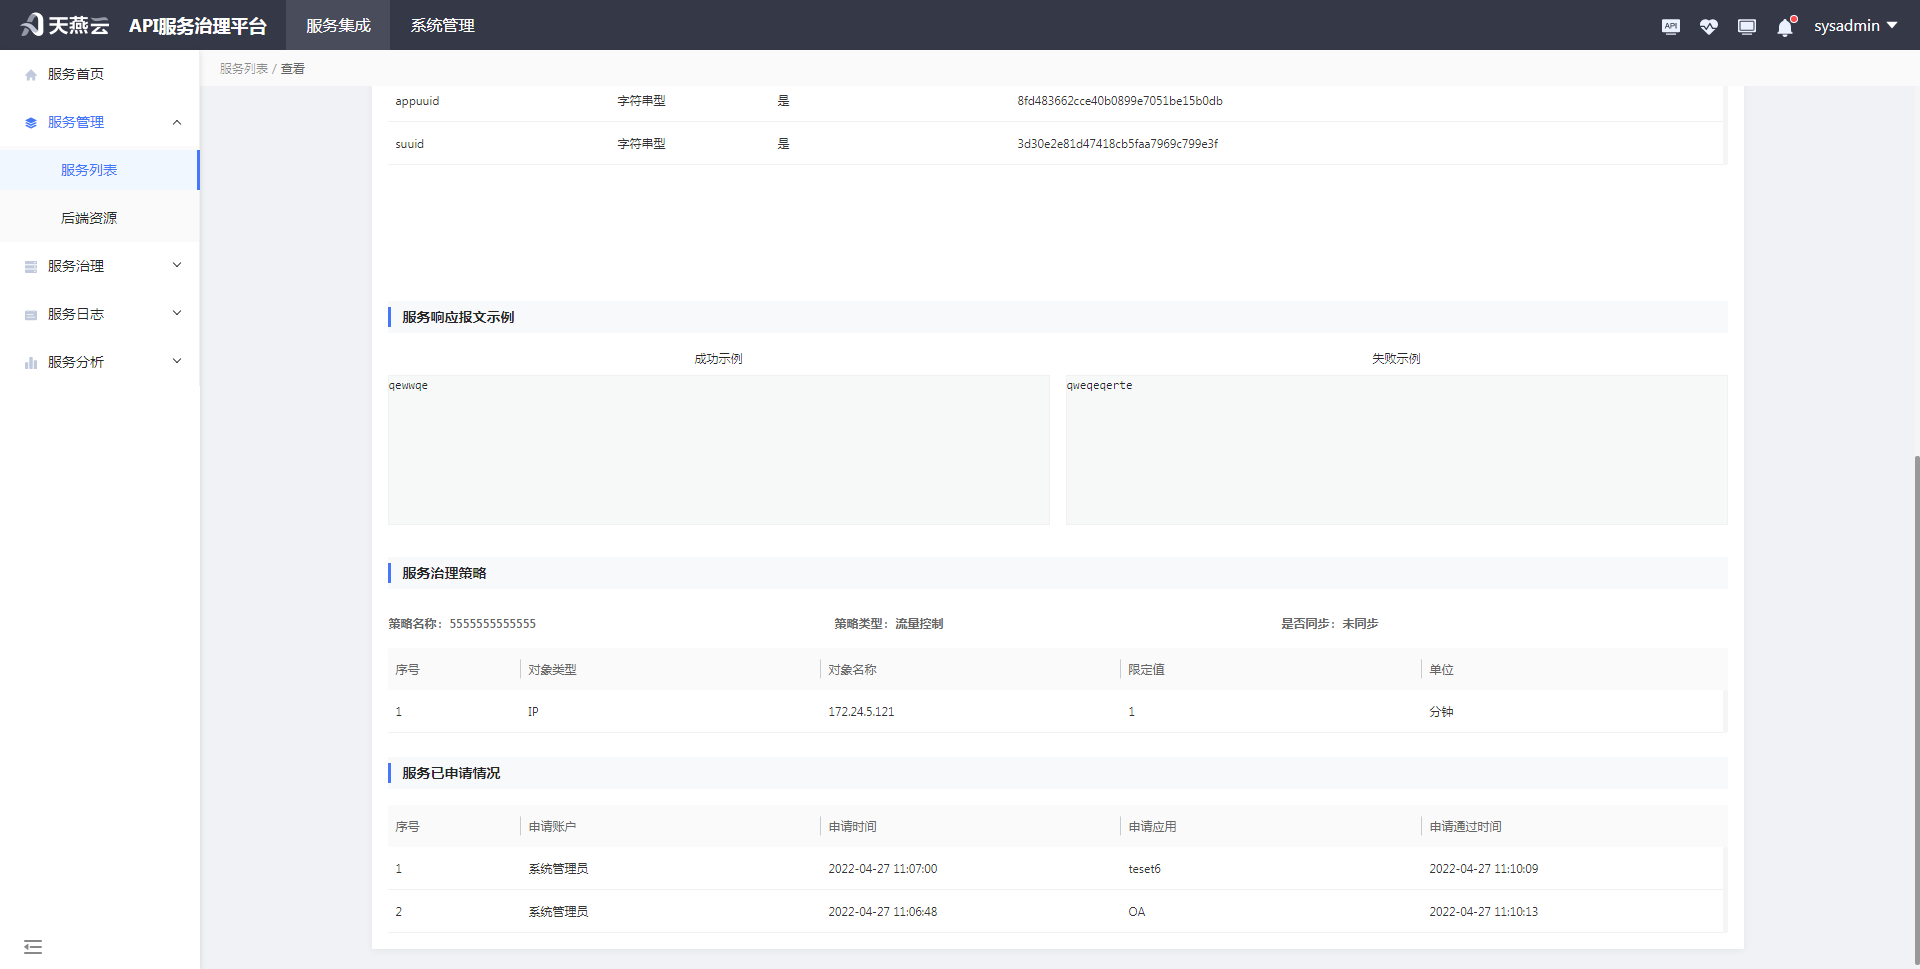
Task: Select the 服务集成 menu item
Action: coord(337,25)
